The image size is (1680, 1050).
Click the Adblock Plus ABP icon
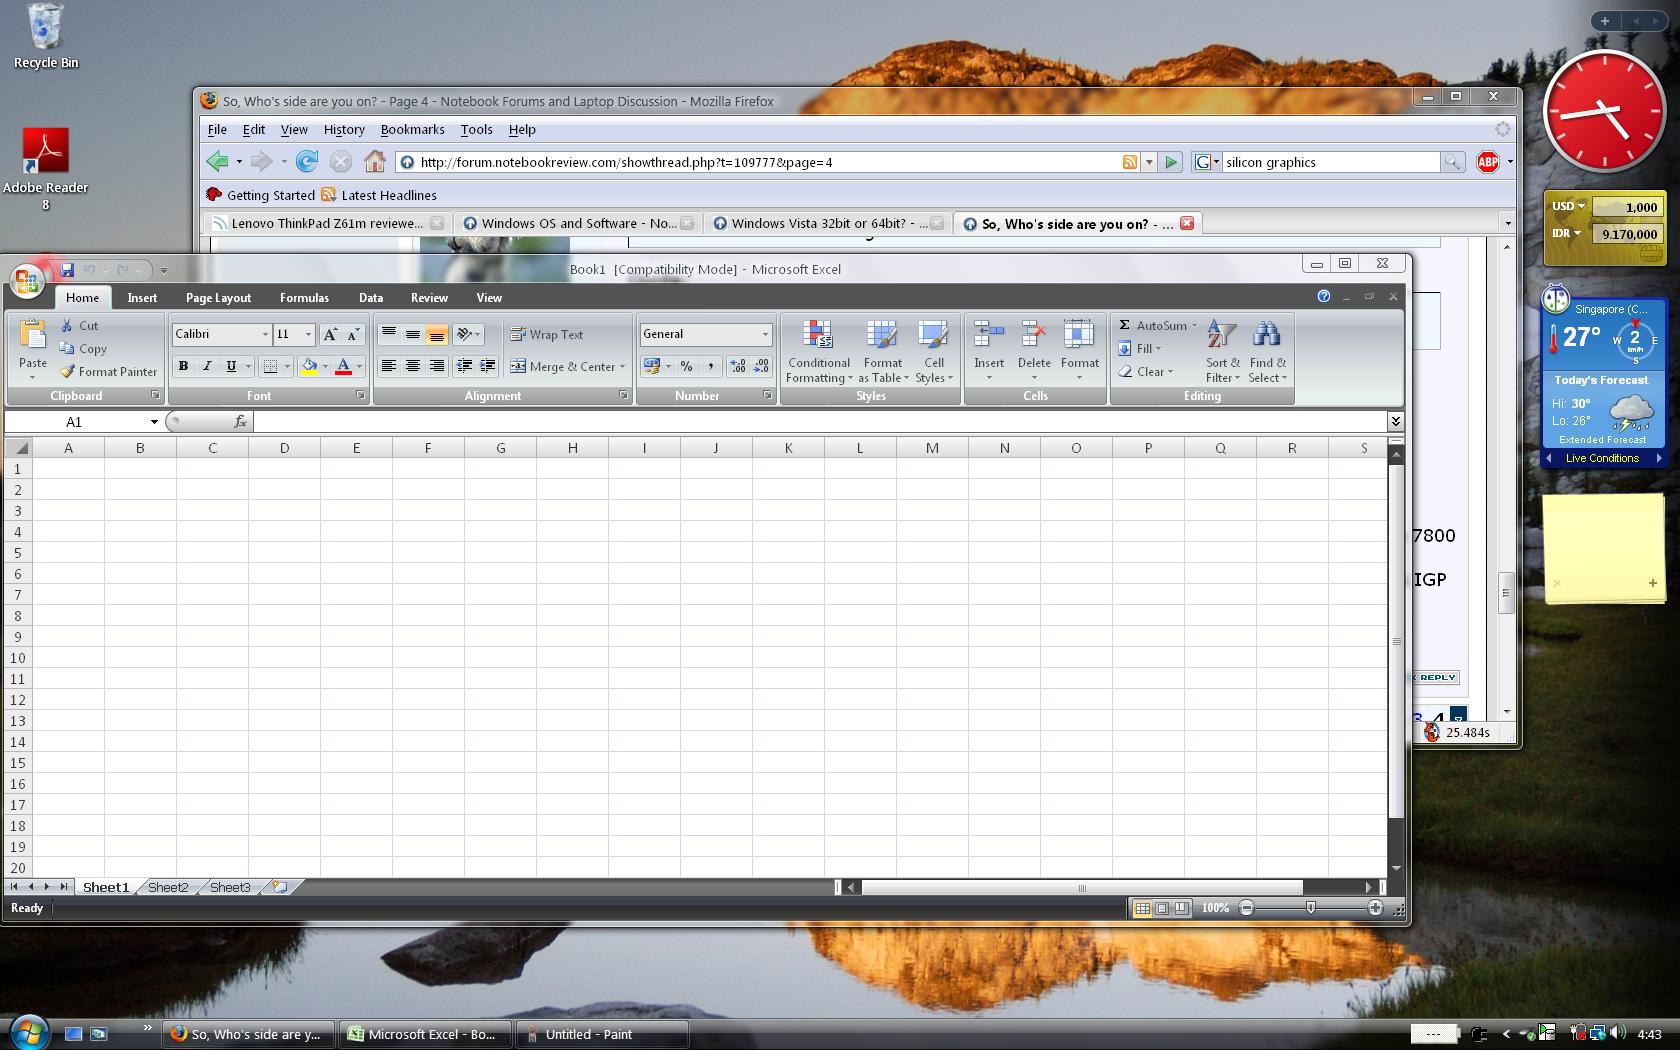[x=1488, y=162]
